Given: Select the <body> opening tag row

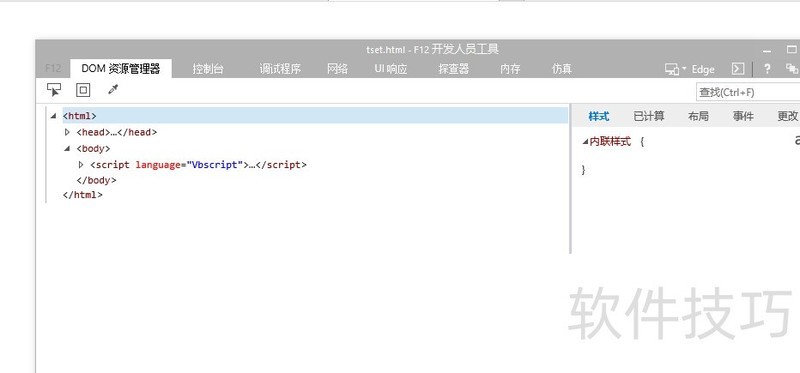Looking at the screenshot, I should pos(93,148).
